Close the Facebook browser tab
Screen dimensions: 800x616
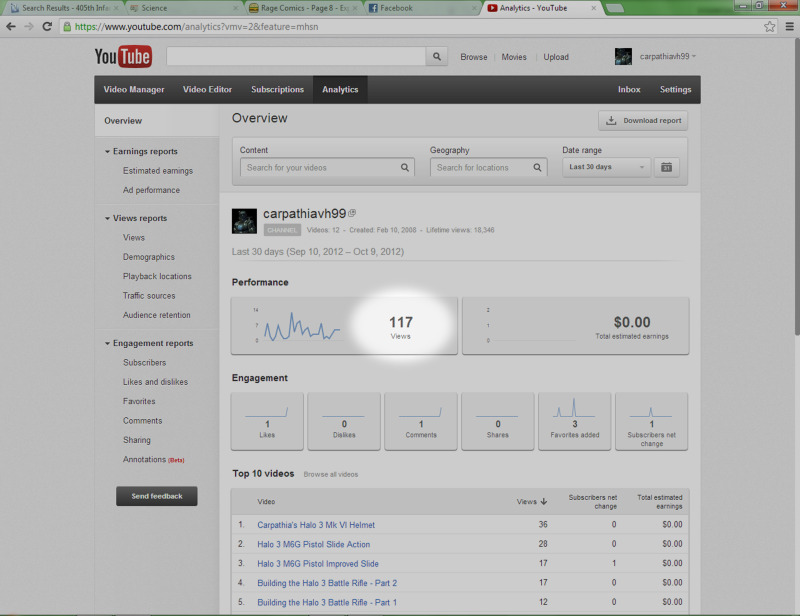point(473,8)
